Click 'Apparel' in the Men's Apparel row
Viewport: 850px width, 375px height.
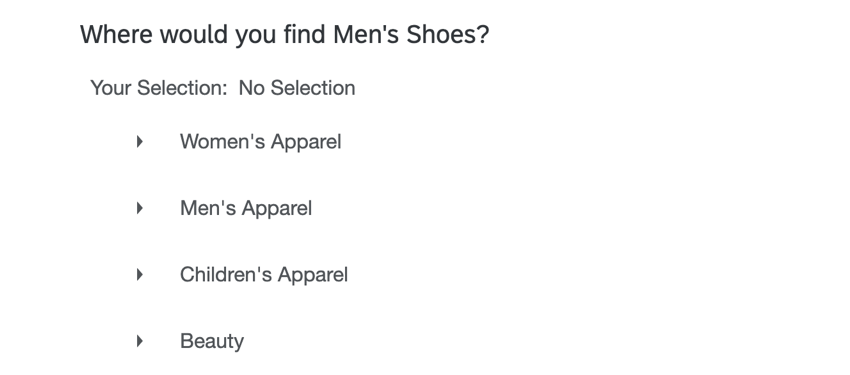tap(276, 209)
